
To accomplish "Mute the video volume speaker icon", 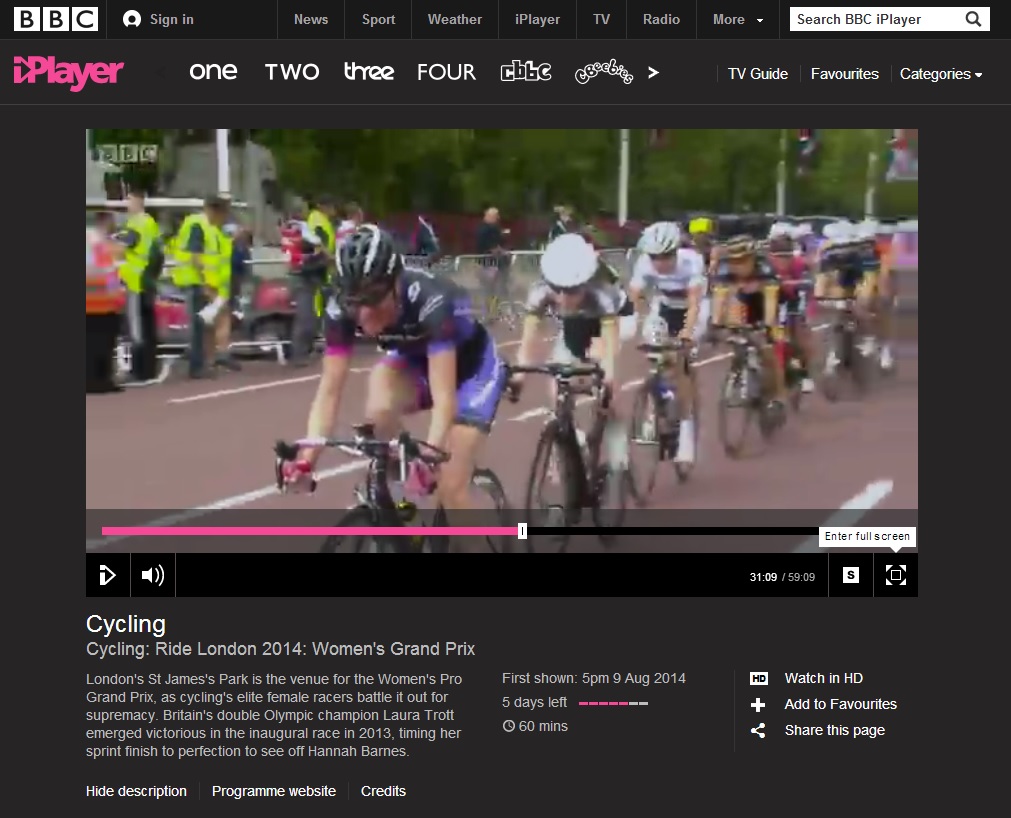I will tap(152, 575).
